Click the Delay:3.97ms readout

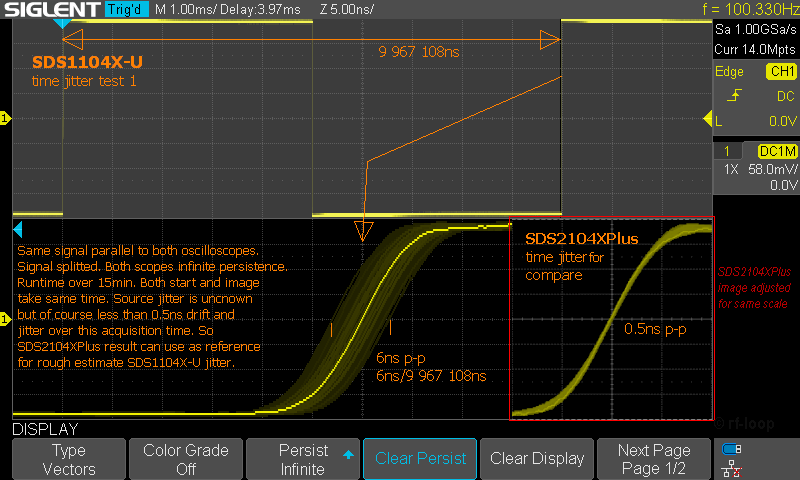click(x=260, y=9)
